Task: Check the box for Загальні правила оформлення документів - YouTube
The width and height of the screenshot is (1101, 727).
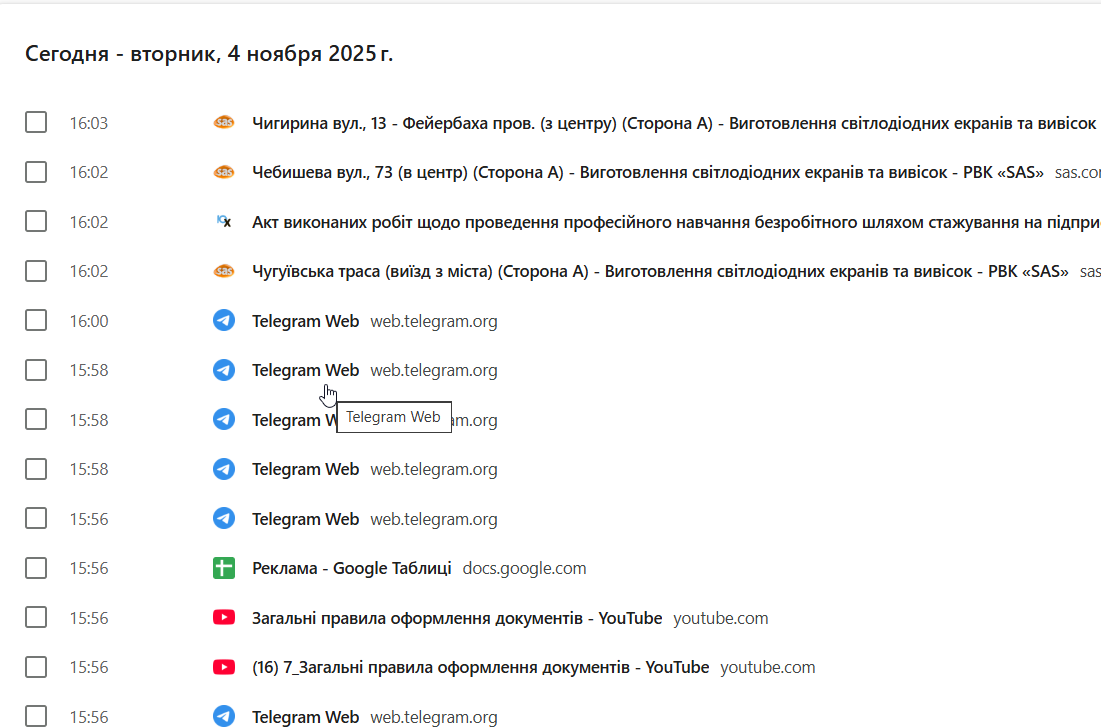Action: (36, 617)
